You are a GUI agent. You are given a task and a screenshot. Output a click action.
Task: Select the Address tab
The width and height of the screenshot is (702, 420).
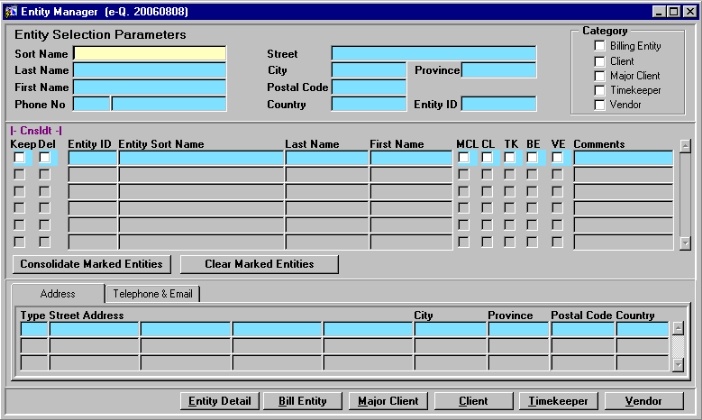pos(56,293)
